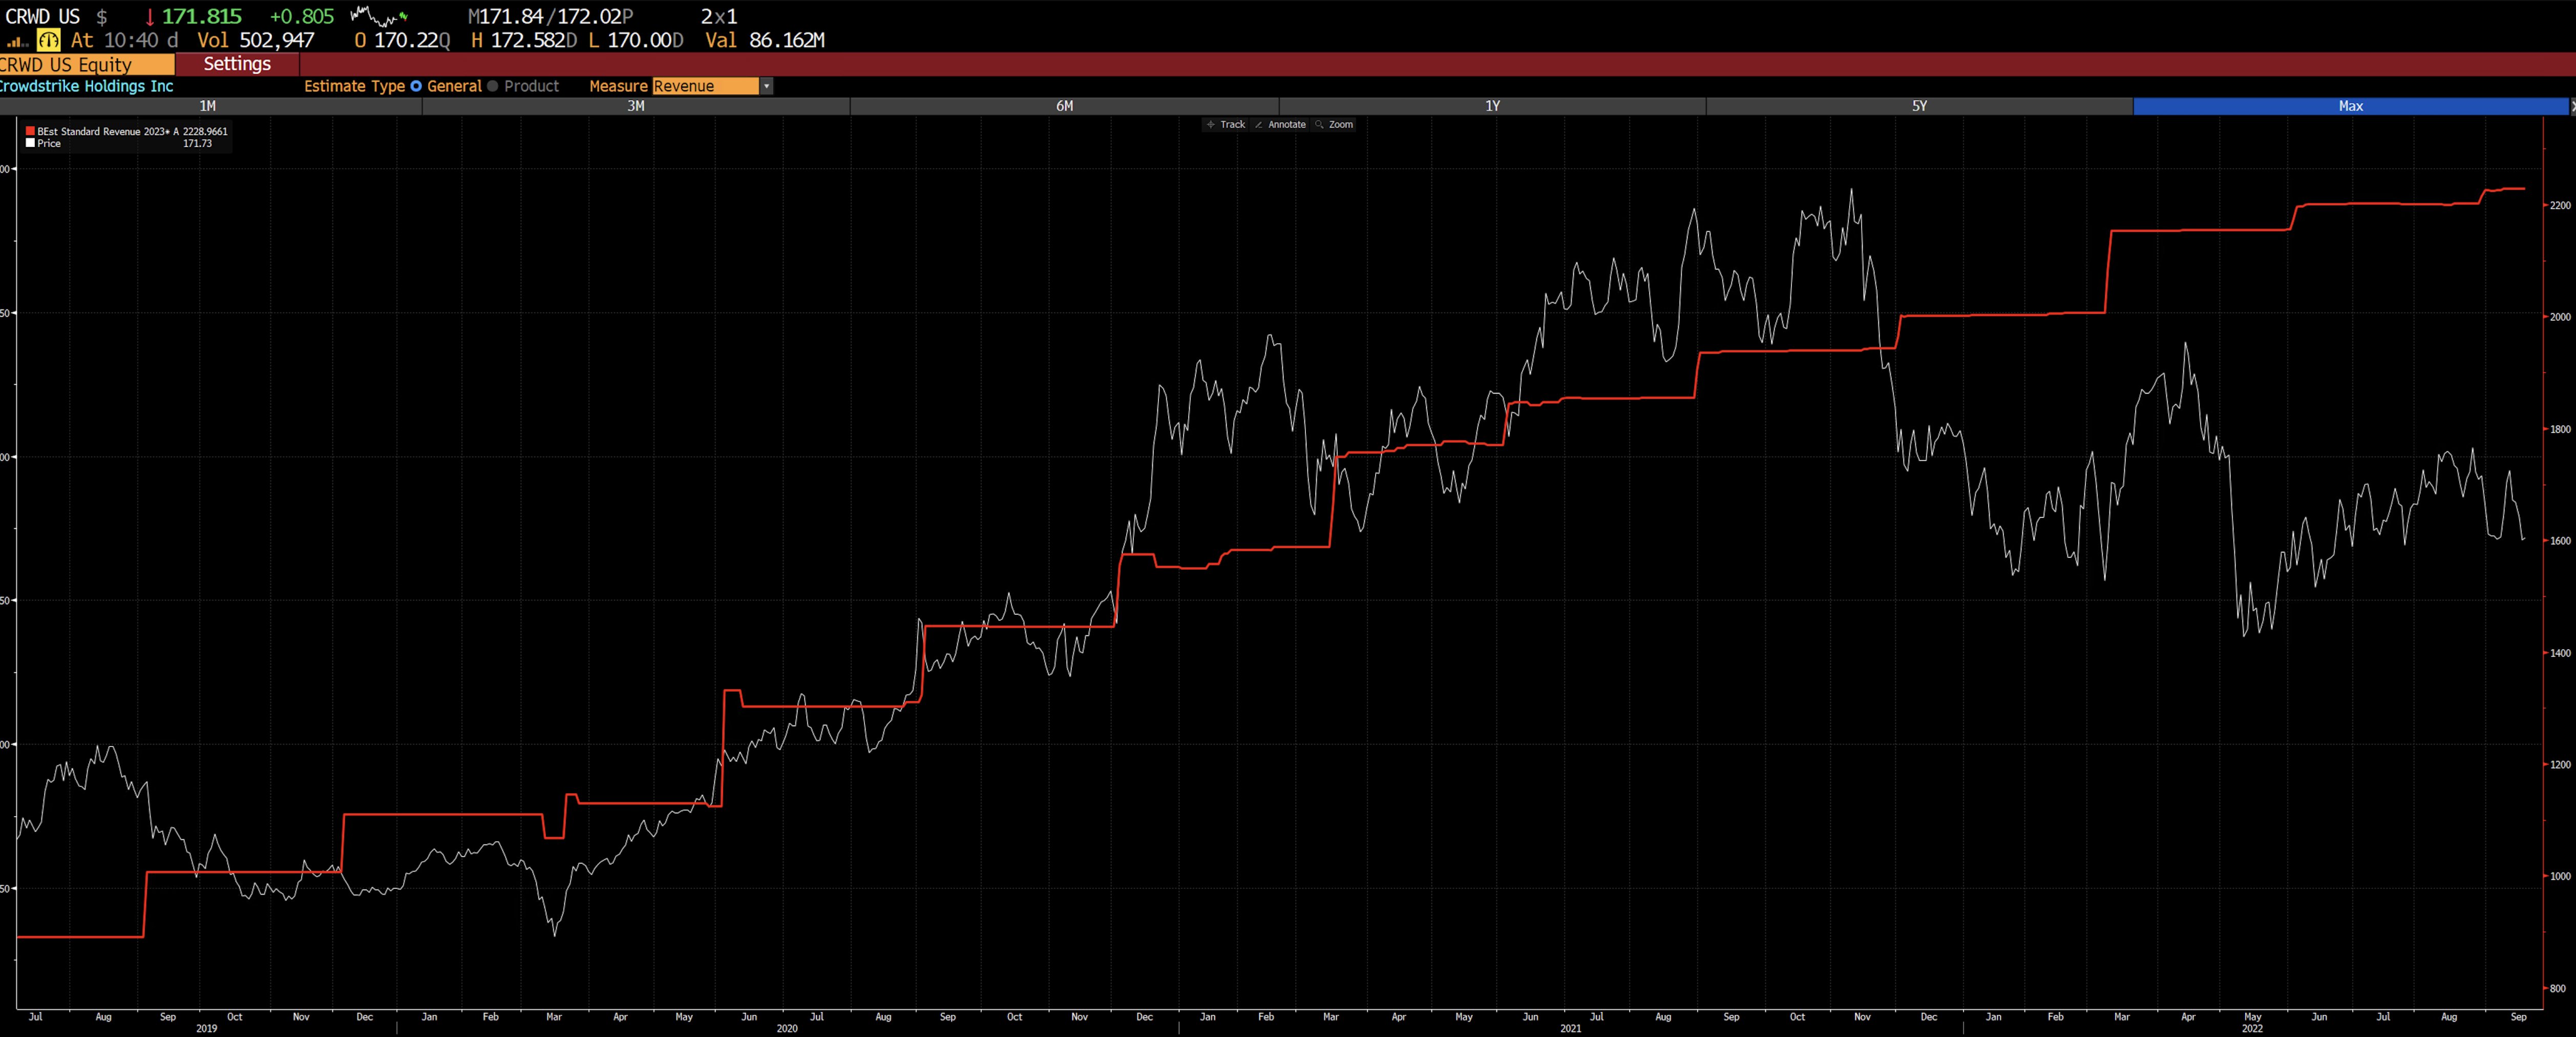Image resolution: width=2576 pixels, height=1037 pixels.
Task: Select the General estimate type
Action: tap(446, 86)
